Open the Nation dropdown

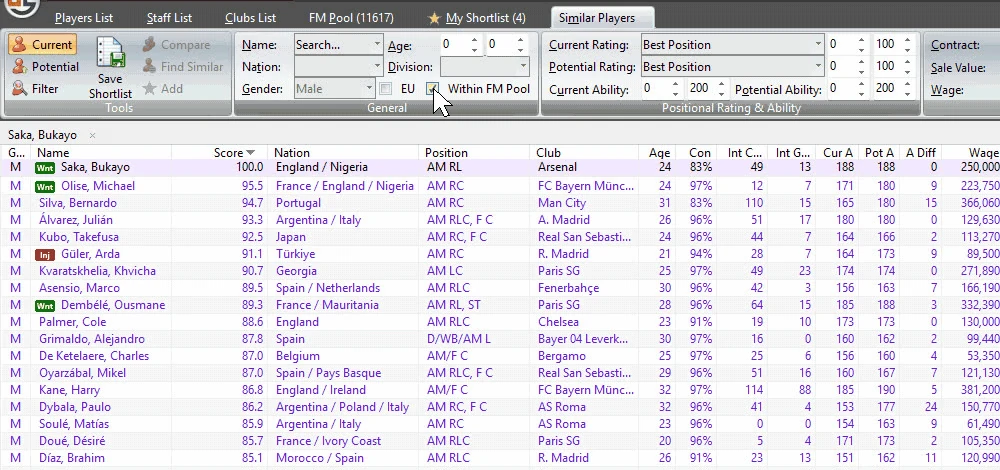coord(377,66)
